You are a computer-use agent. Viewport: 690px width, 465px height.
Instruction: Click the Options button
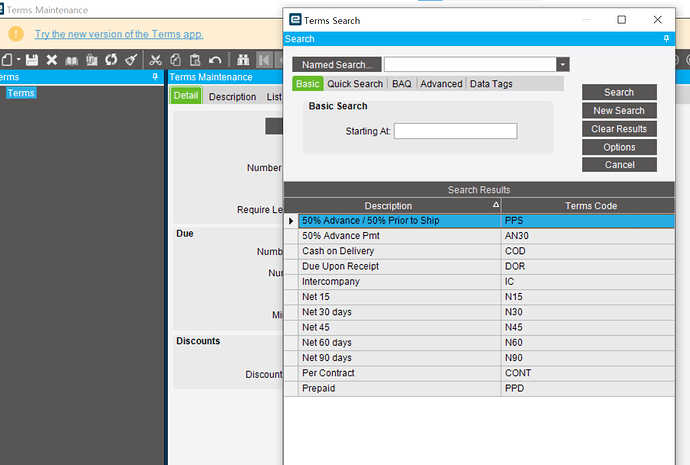619,147
